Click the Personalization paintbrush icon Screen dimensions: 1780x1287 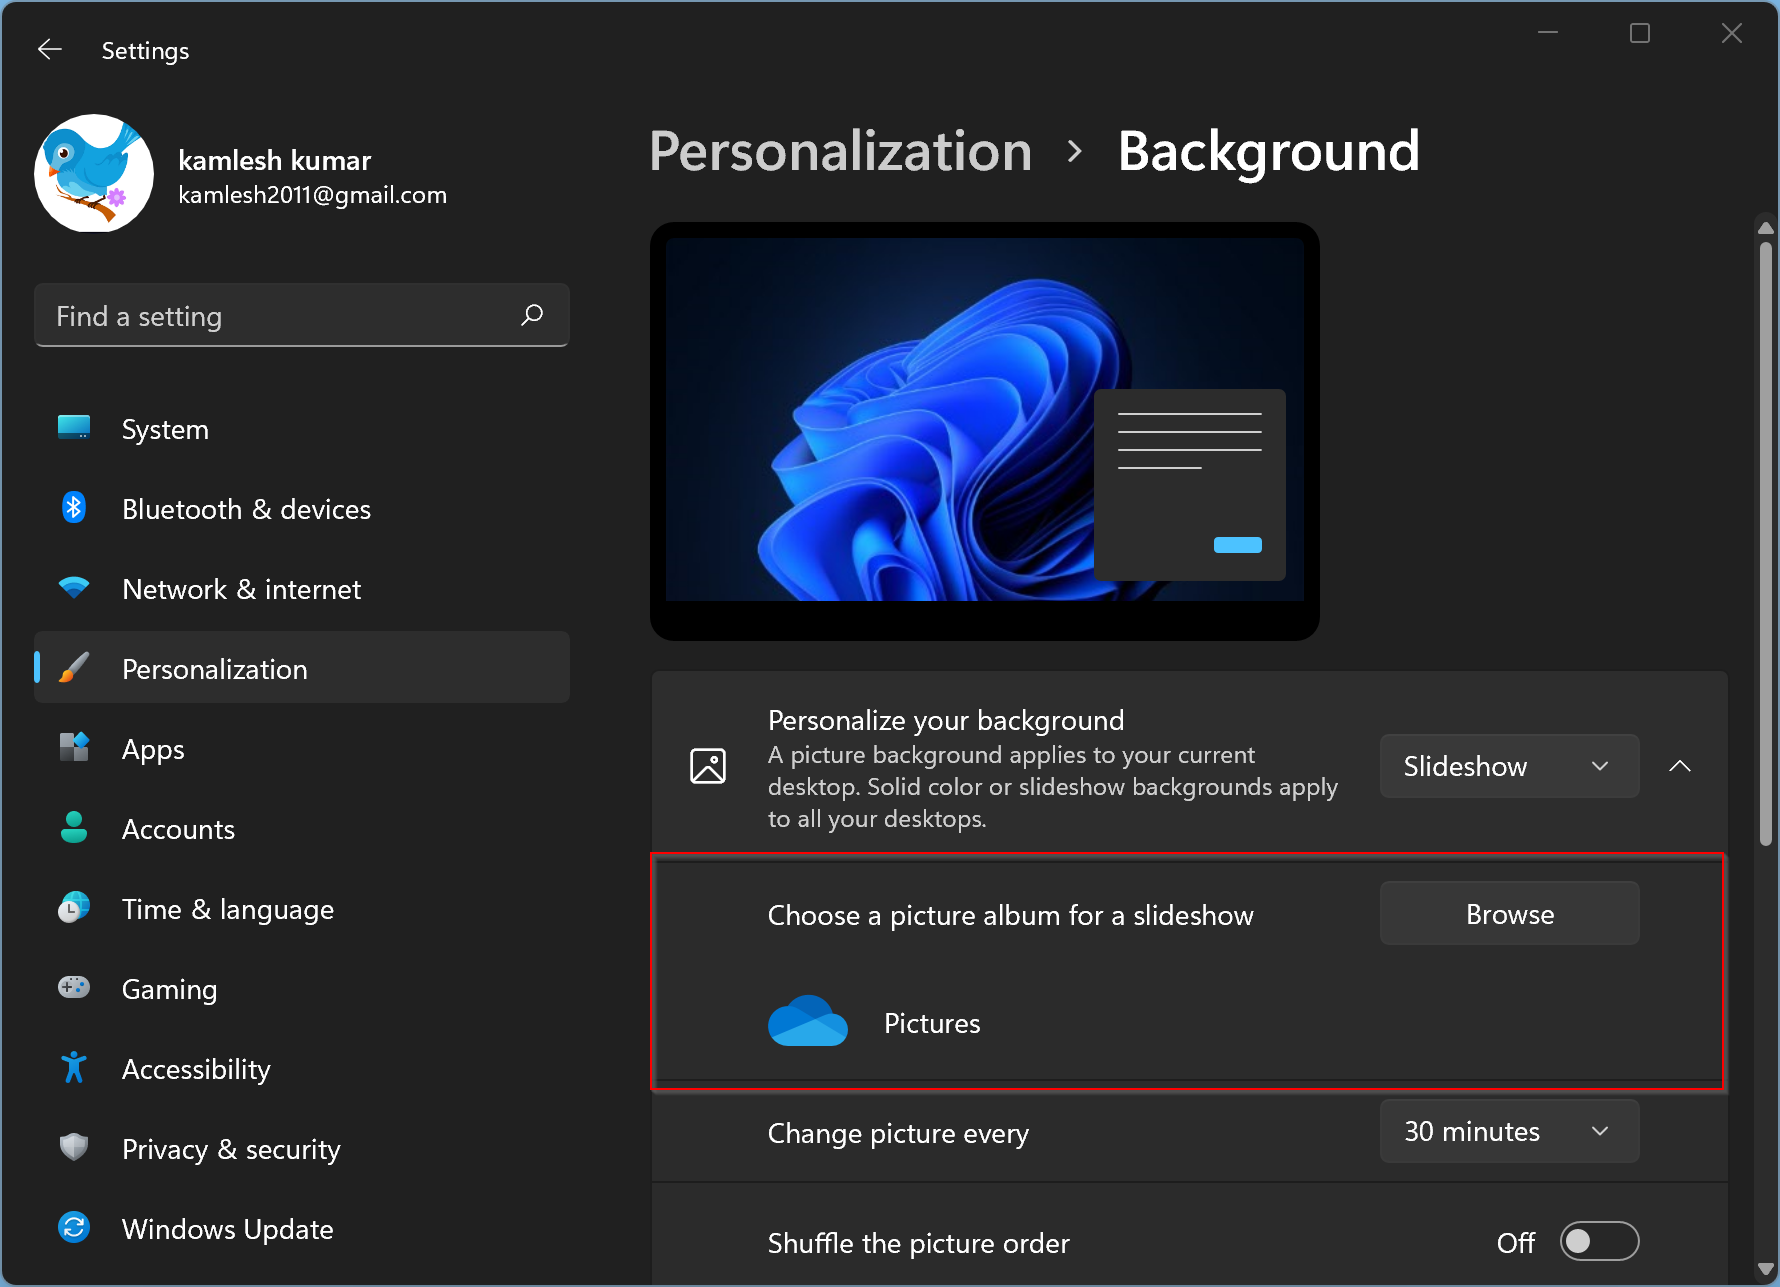74,668
